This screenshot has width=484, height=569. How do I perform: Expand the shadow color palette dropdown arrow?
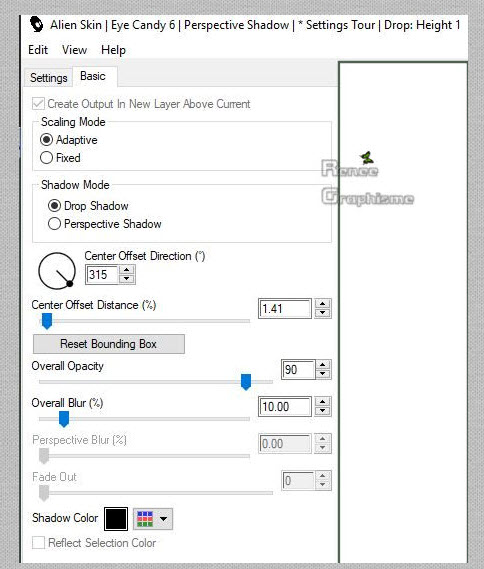164,519
